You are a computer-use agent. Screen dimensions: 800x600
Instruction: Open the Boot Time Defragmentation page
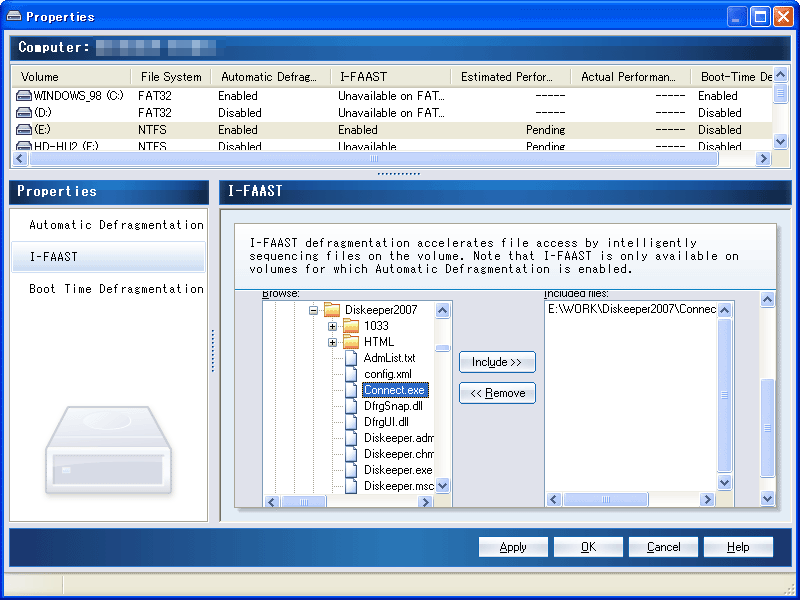point(116,289)
